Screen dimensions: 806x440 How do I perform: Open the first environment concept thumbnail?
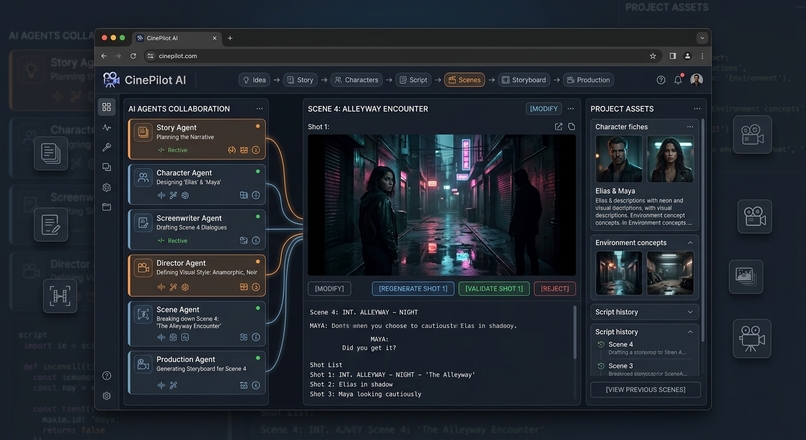click(619, 273)
